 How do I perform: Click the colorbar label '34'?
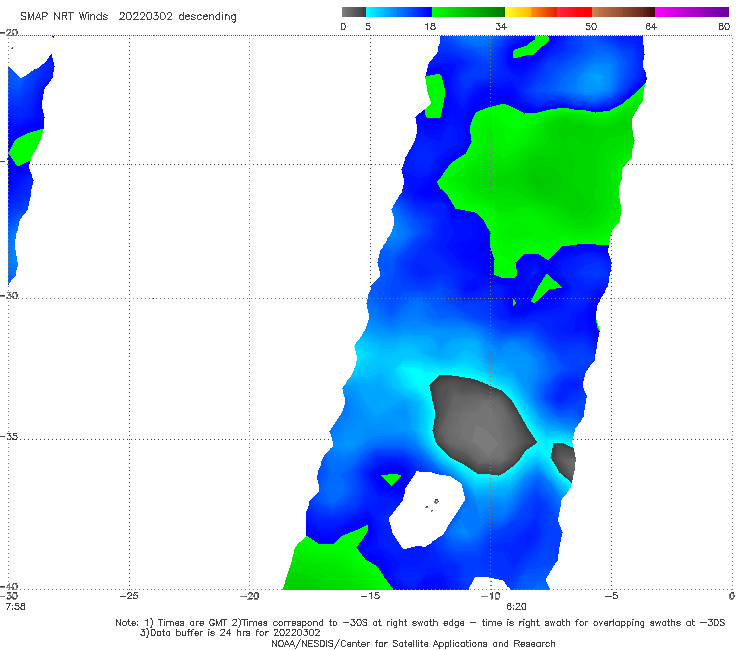click(501, 27)
